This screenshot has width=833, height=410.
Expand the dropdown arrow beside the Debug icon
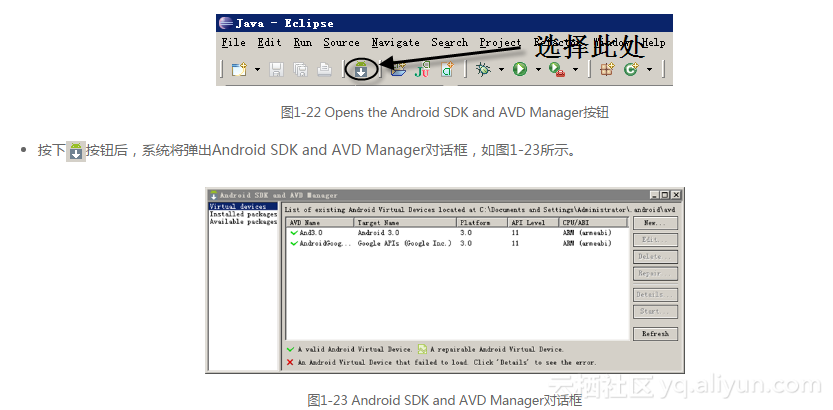(501, 70)
